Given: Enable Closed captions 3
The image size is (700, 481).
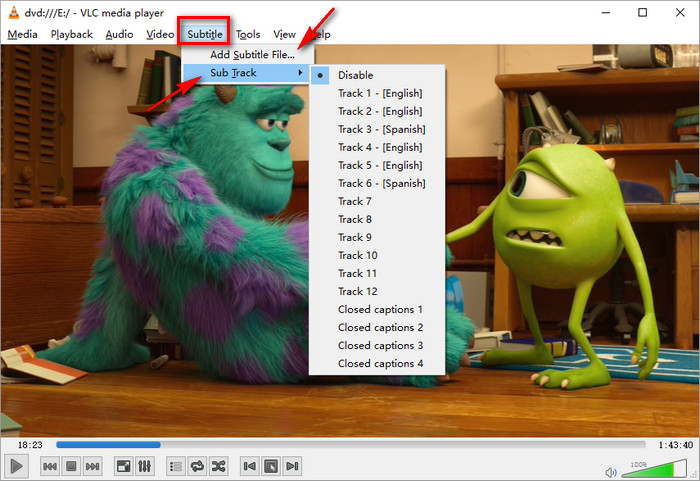Looking at the screenshot, I should pos(377,345).
